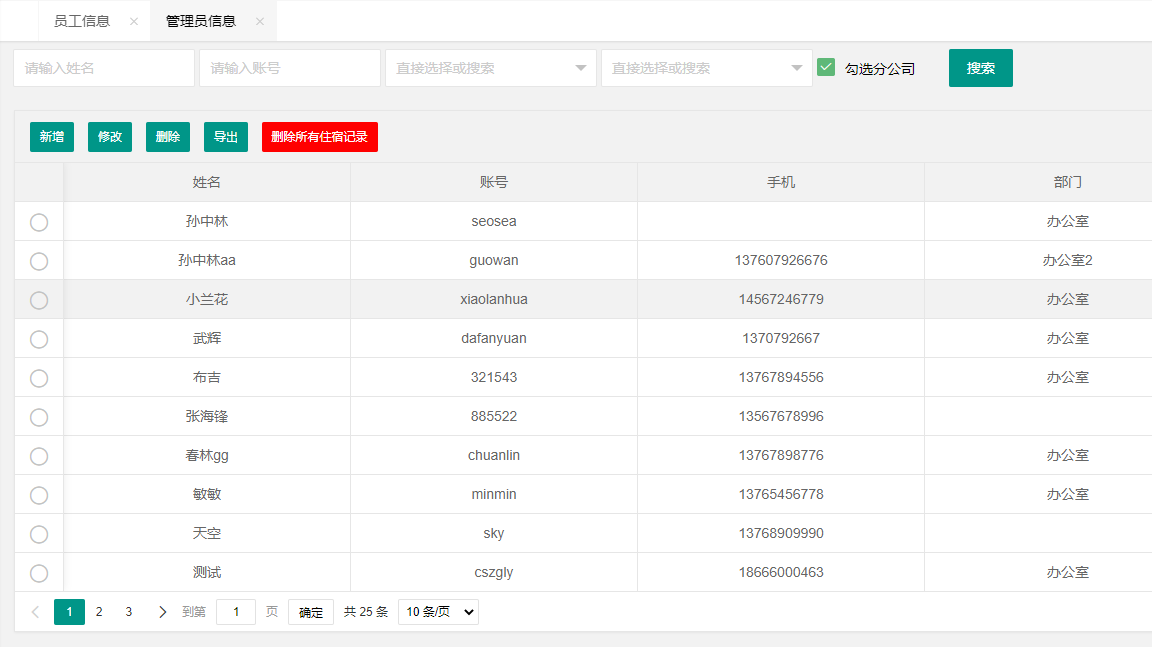Screen dimensions: 1152x647
Task: Jump to page 3 in pagination
Action: pos(128,612)
